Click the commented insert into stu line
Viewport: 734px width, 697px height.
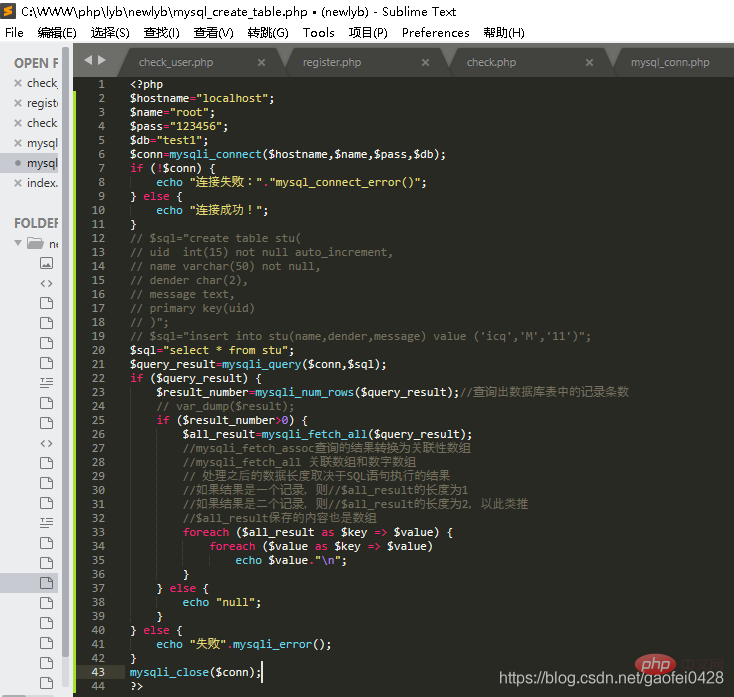point(360,336)
